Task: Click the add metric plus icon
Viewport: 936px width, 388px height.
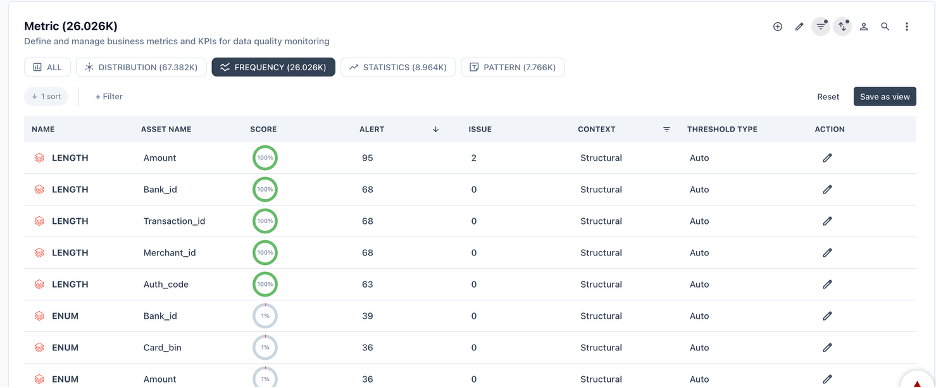Action: coord(777,26)
